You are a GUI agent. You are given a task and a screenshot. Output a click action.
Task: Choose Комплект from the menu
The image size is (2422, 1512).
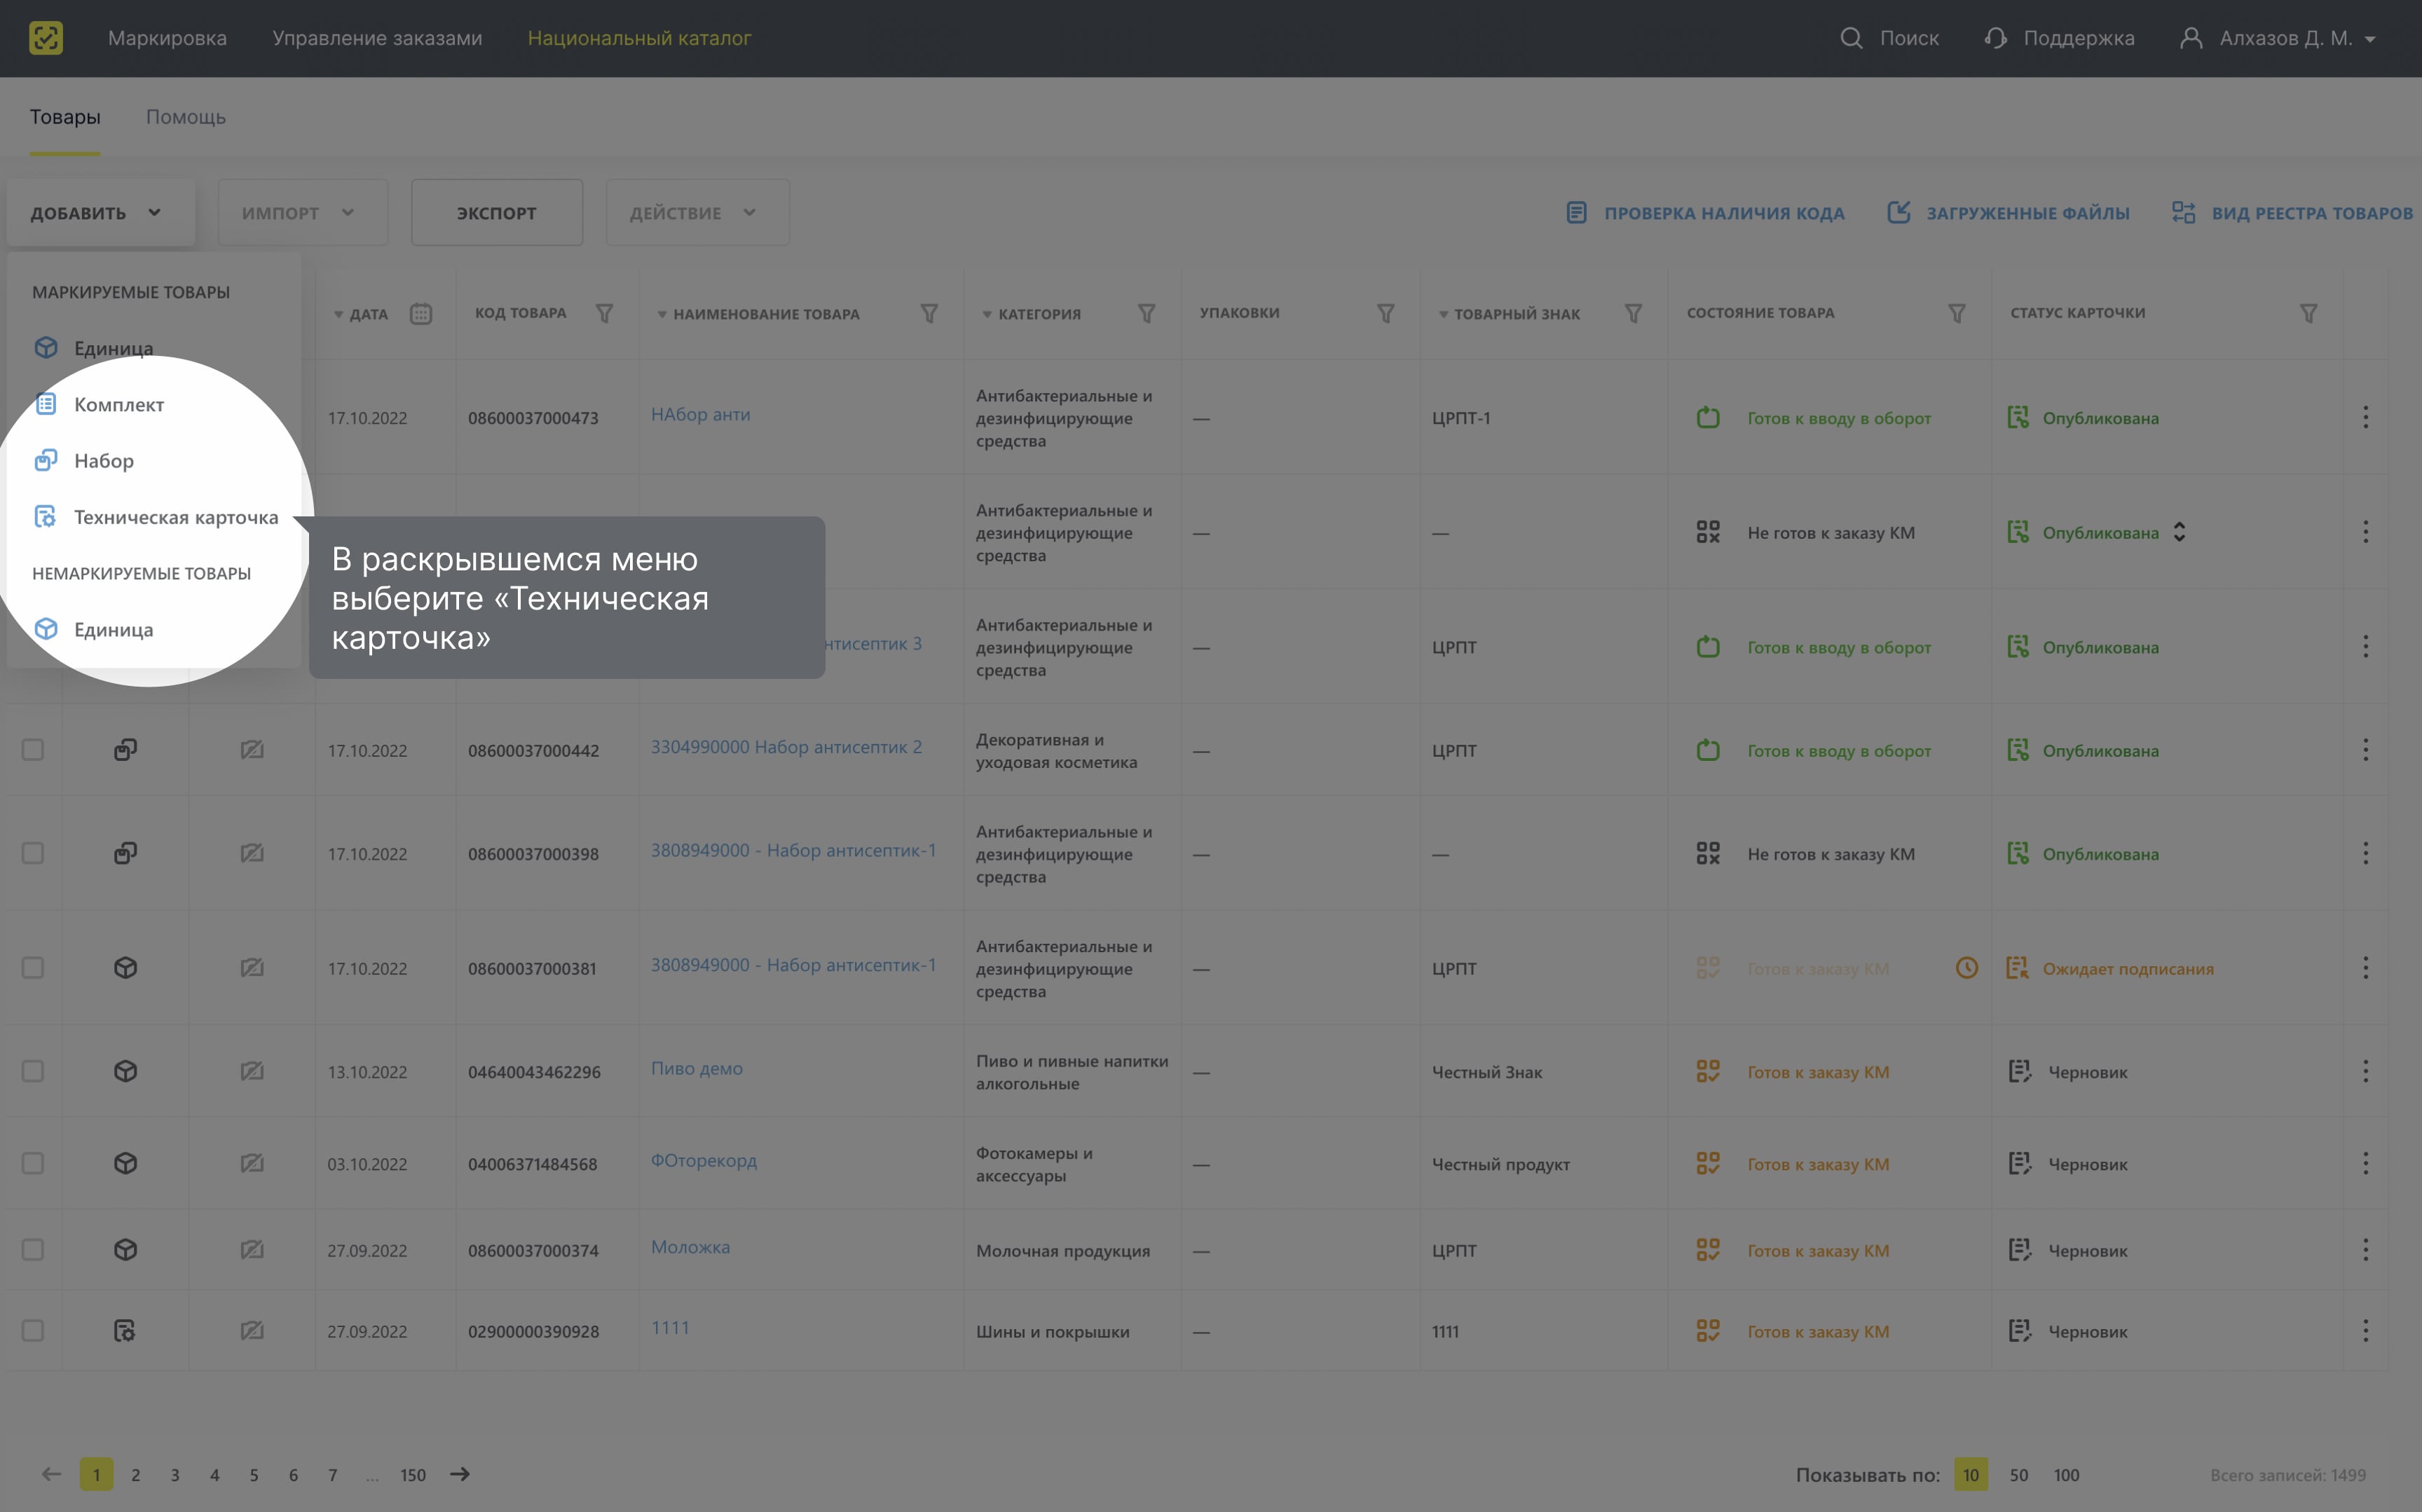100,404
